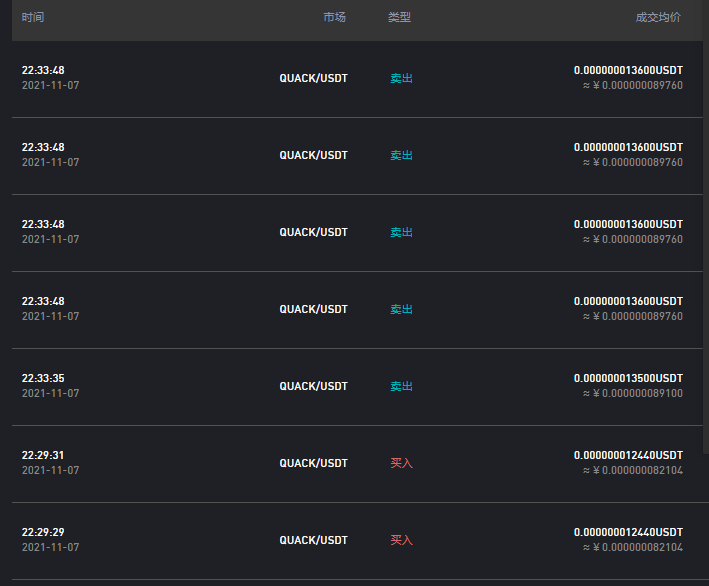Screen dimensions: 709x586
Task: Click the 22:29:31 timestamp
Action: tap(43, 455)
